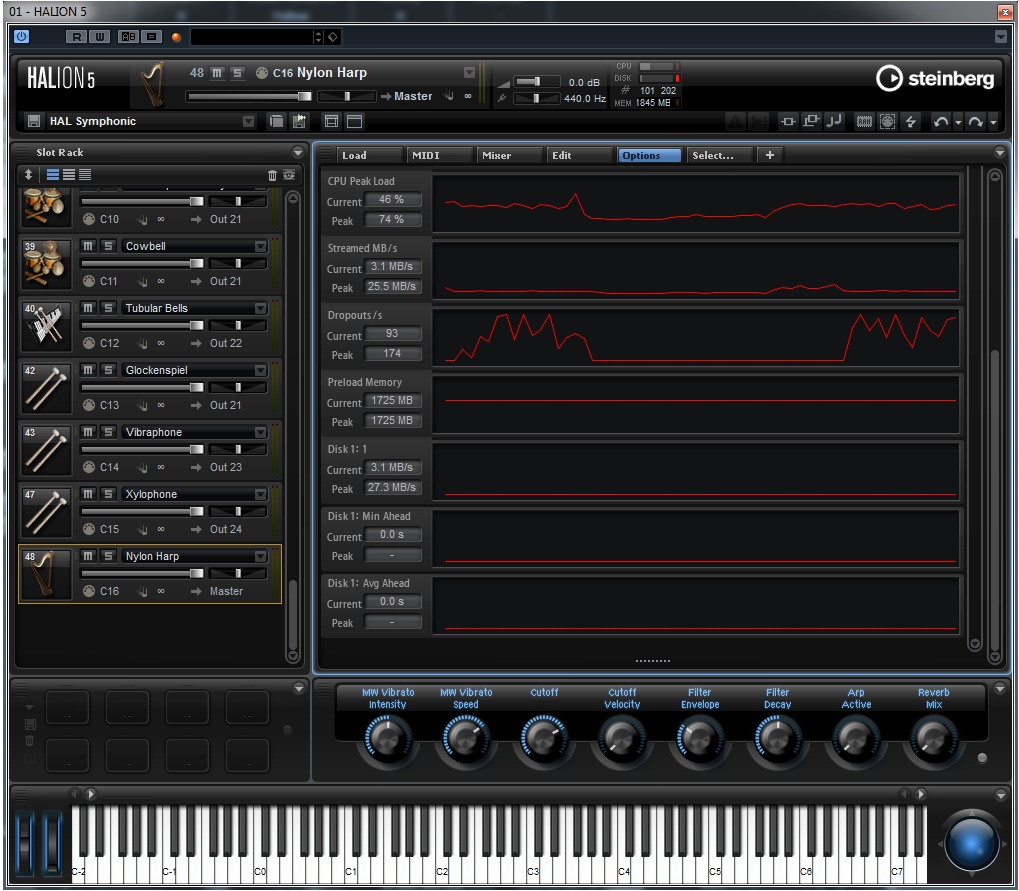Click the undo arrow icon
The height and width of the screenshot is (891, 1019).
click(x=940, y=122)
